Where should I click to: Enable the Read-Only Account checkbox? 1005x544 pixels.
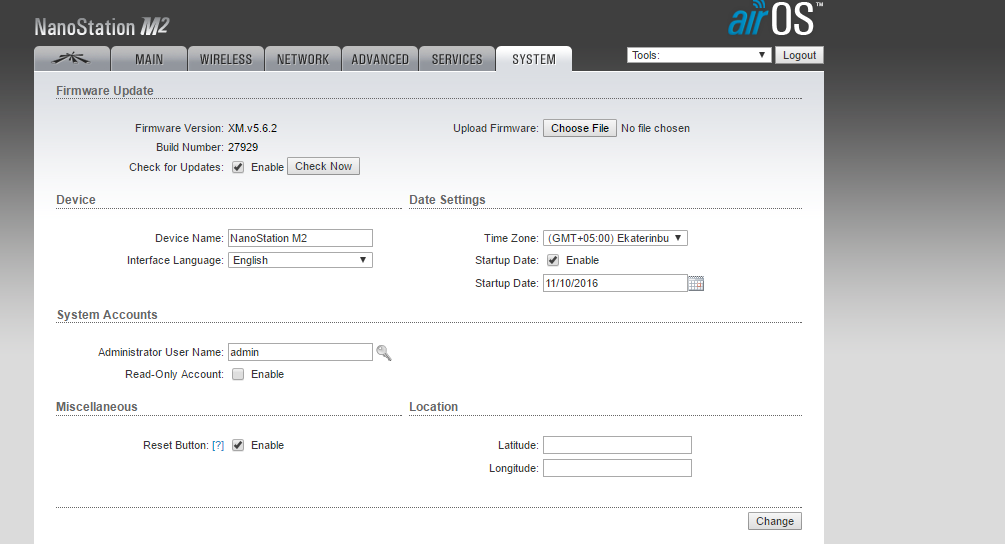click(x=238, y=374)
